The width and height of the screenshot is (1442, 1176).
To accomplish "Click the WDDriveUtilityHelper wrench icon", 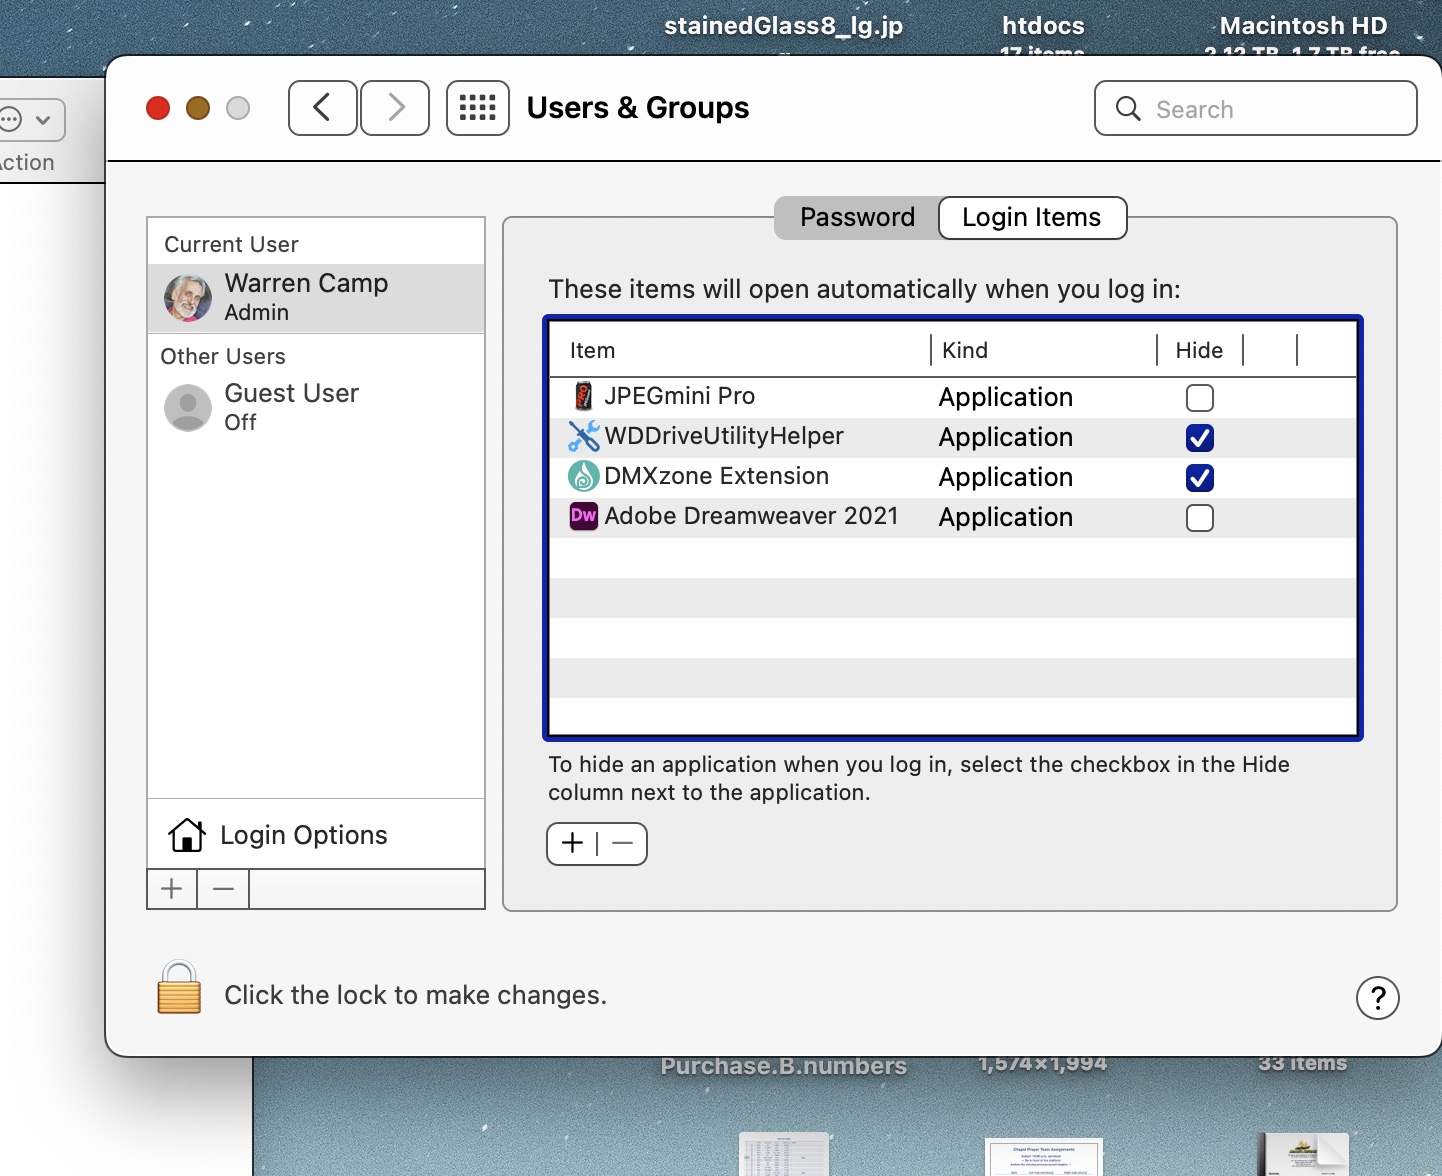I will (x=583, y=436).
